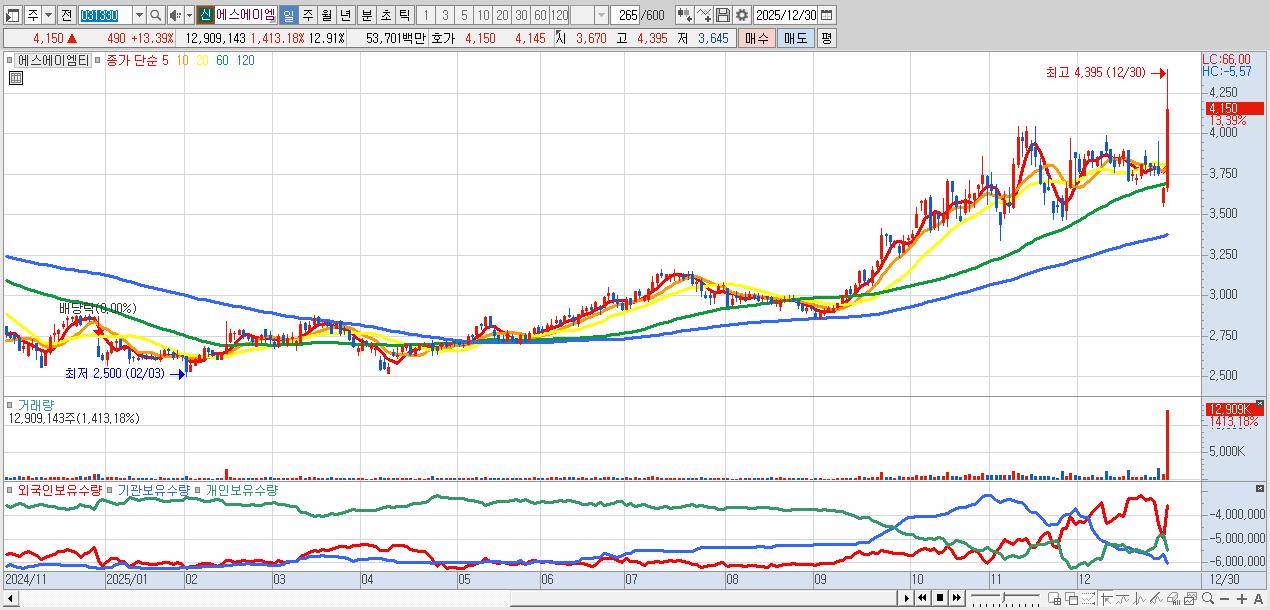Toggle the 신 badge before stock name
Screen dimensions: 1270x610
[x=205, y=15]
